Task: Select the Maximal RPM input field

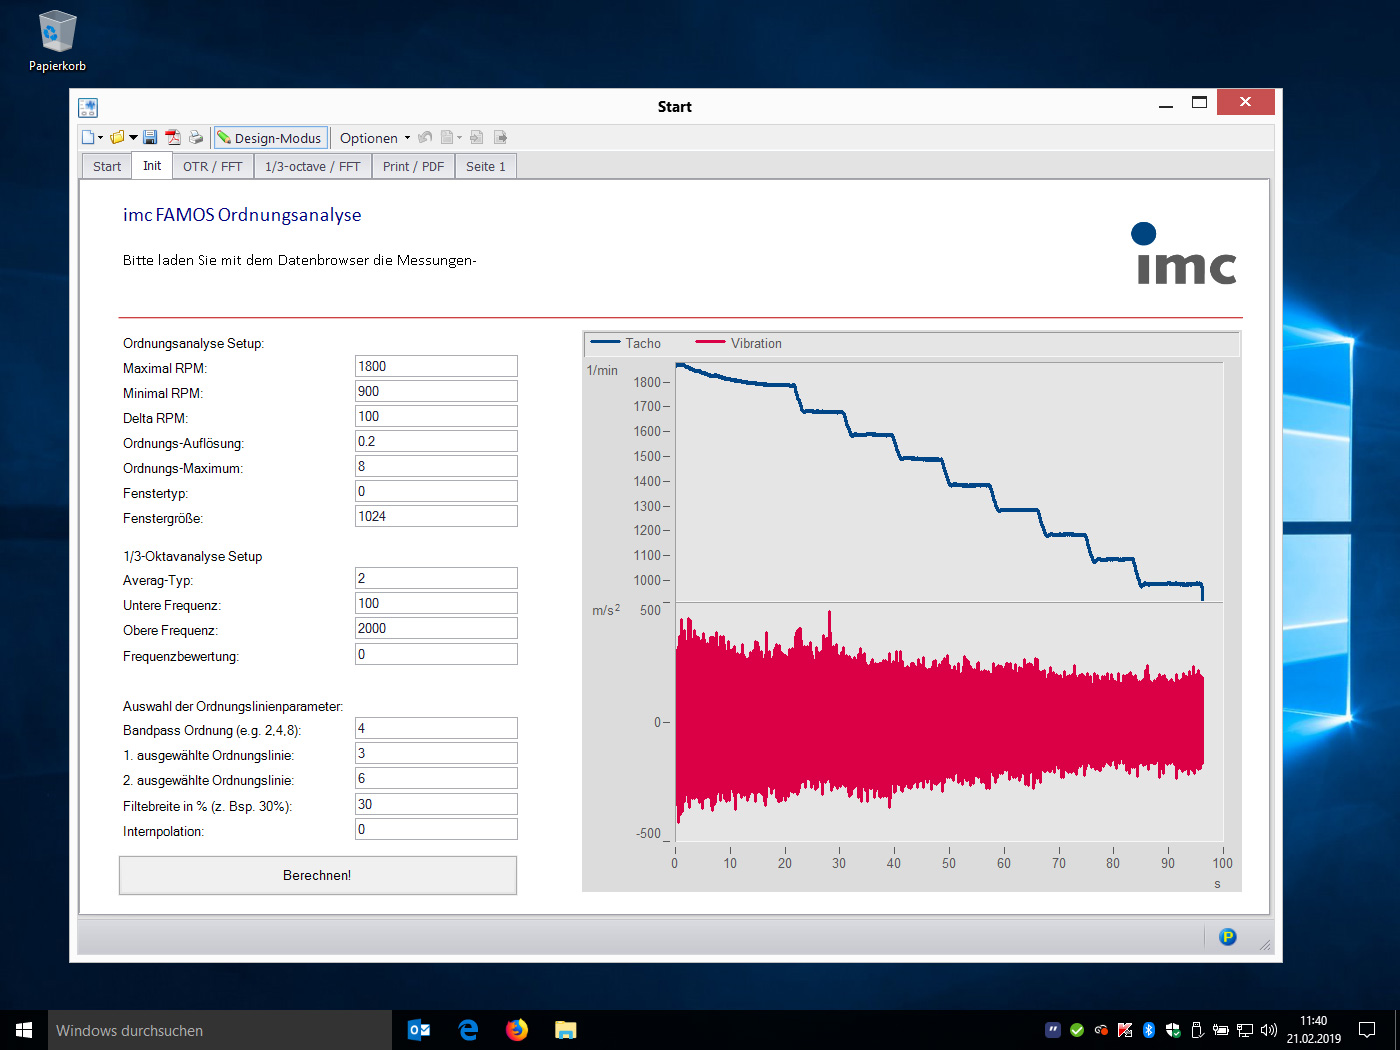Action: [435, 366]
